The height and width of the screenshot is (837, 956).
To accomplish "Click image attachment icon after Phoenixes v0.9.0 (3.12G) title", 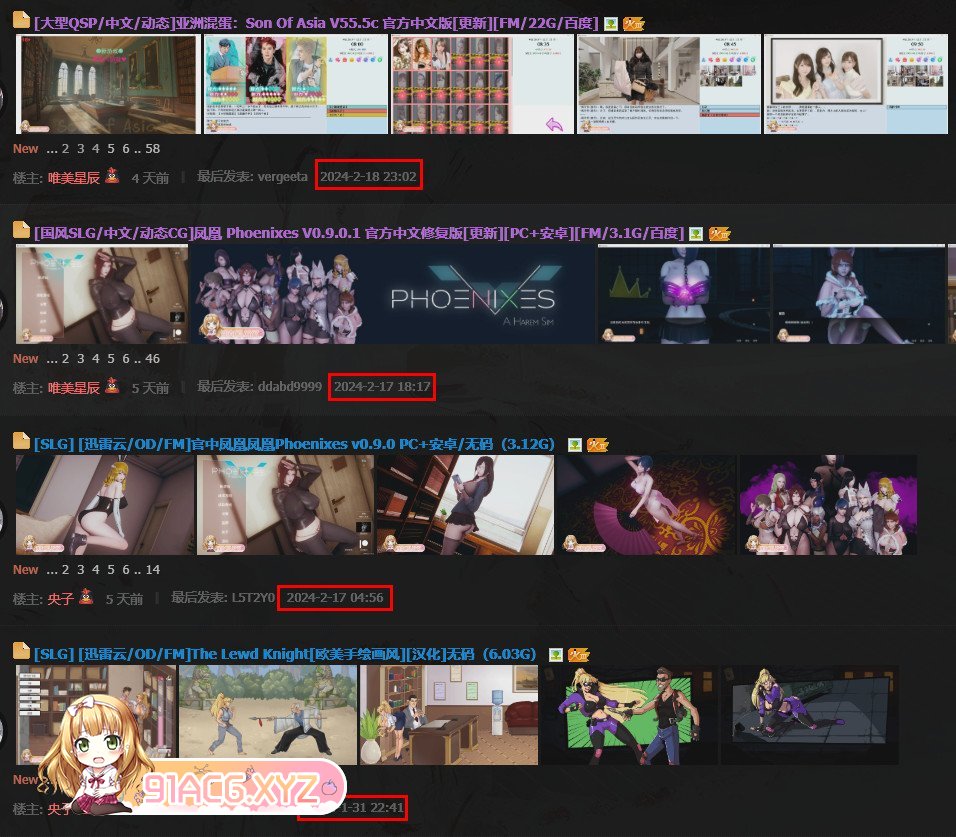I will pyautogui.click(x=575, y=445).
